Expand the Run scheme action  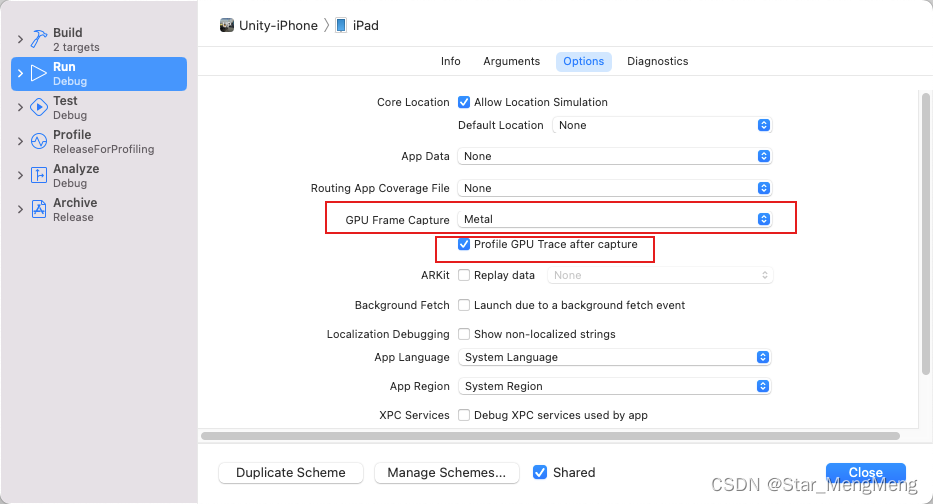[x=20, y=73]
